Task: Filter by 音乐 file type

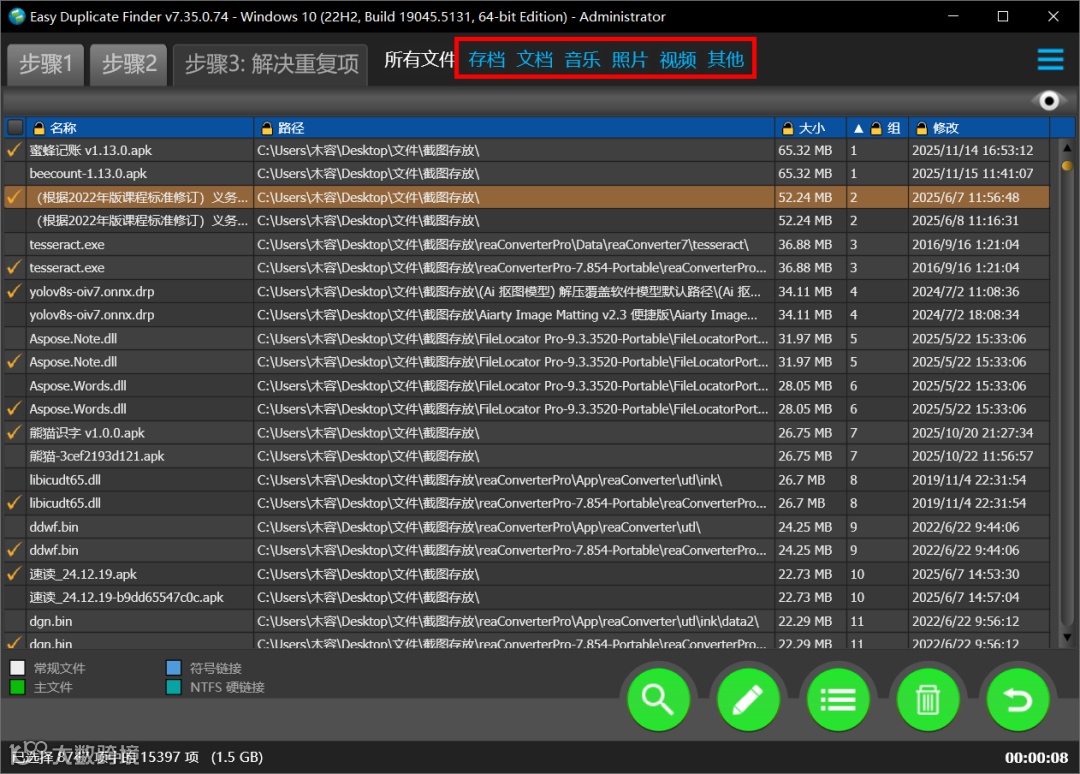Action: click(582, 60)
